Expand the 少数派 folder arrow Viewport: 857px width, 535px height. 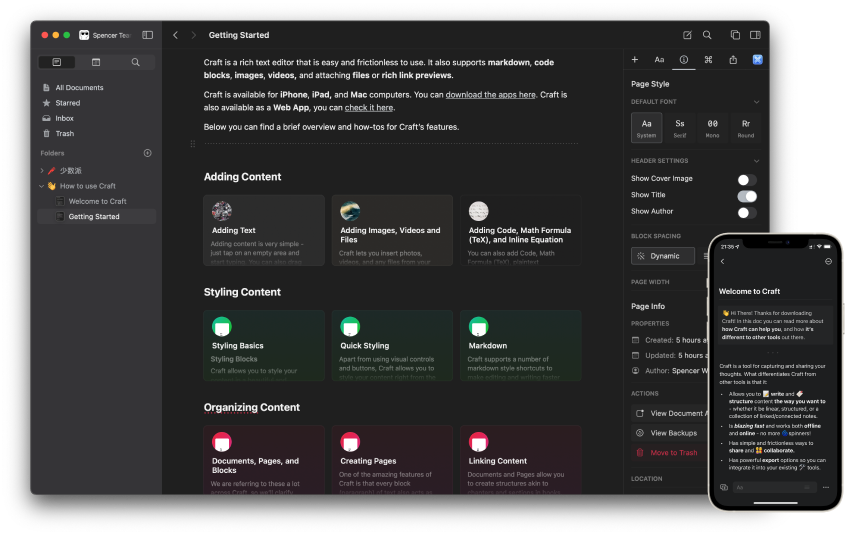[41, 171]
